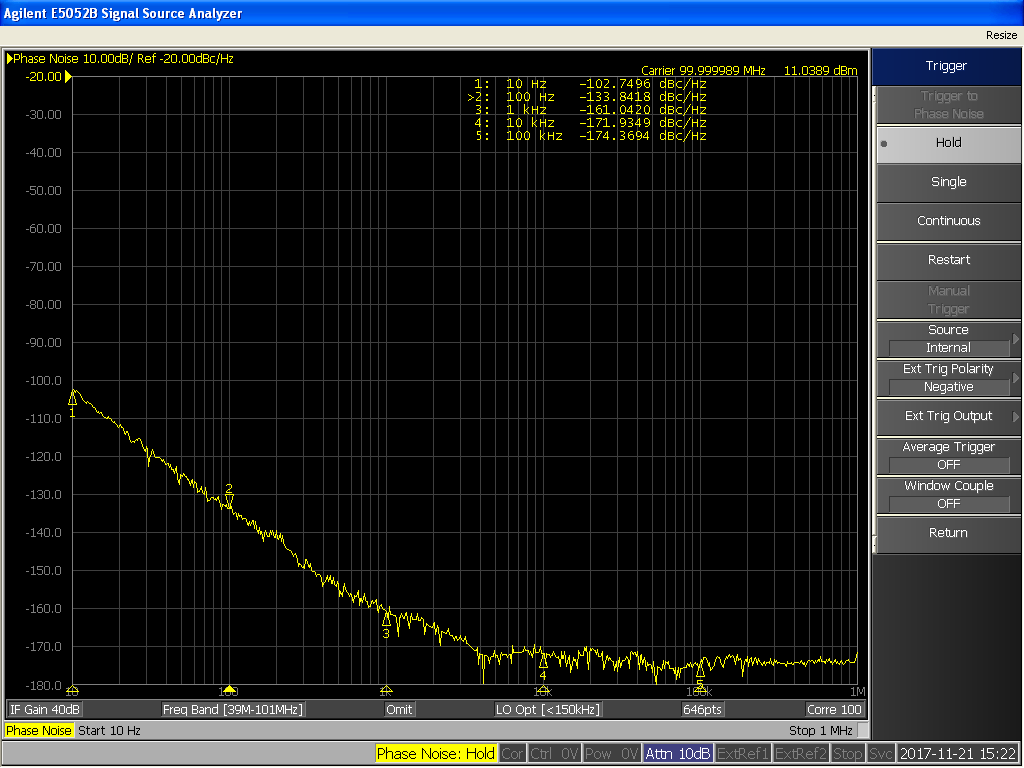Select marker 4 at 10 kHz
Image resolution: width=1024 pixels, height=768 pixels.
coord(543,662)
